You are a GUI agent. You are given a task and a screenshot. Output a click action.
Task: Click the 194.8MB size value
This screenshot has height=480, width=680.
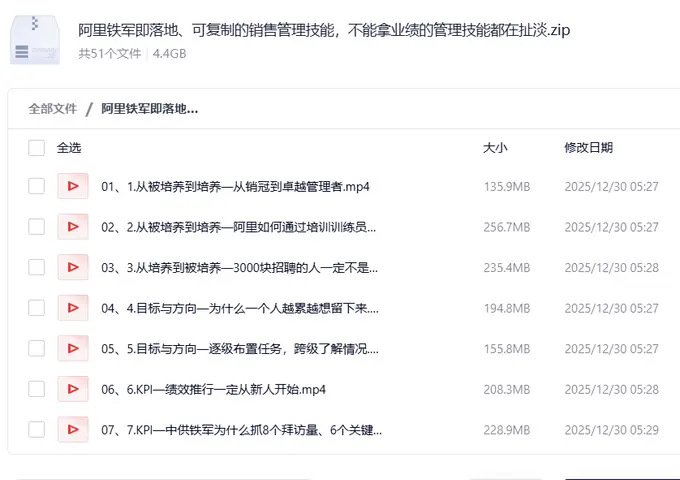507,308
